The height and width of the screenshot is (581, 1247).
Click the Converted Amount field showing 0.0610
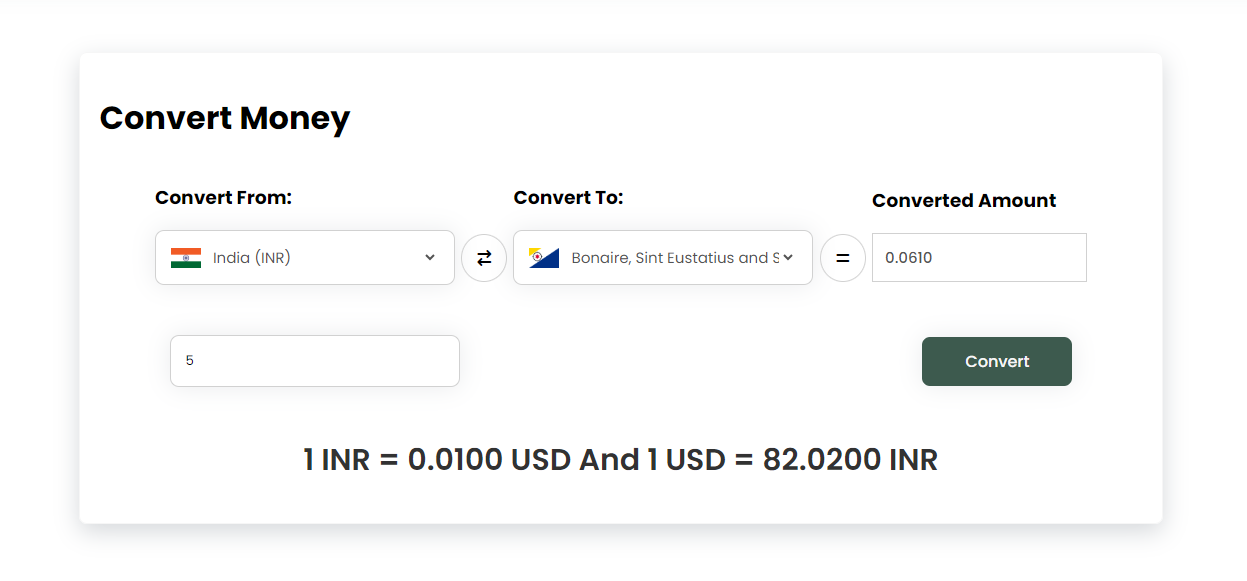point(978,258)
